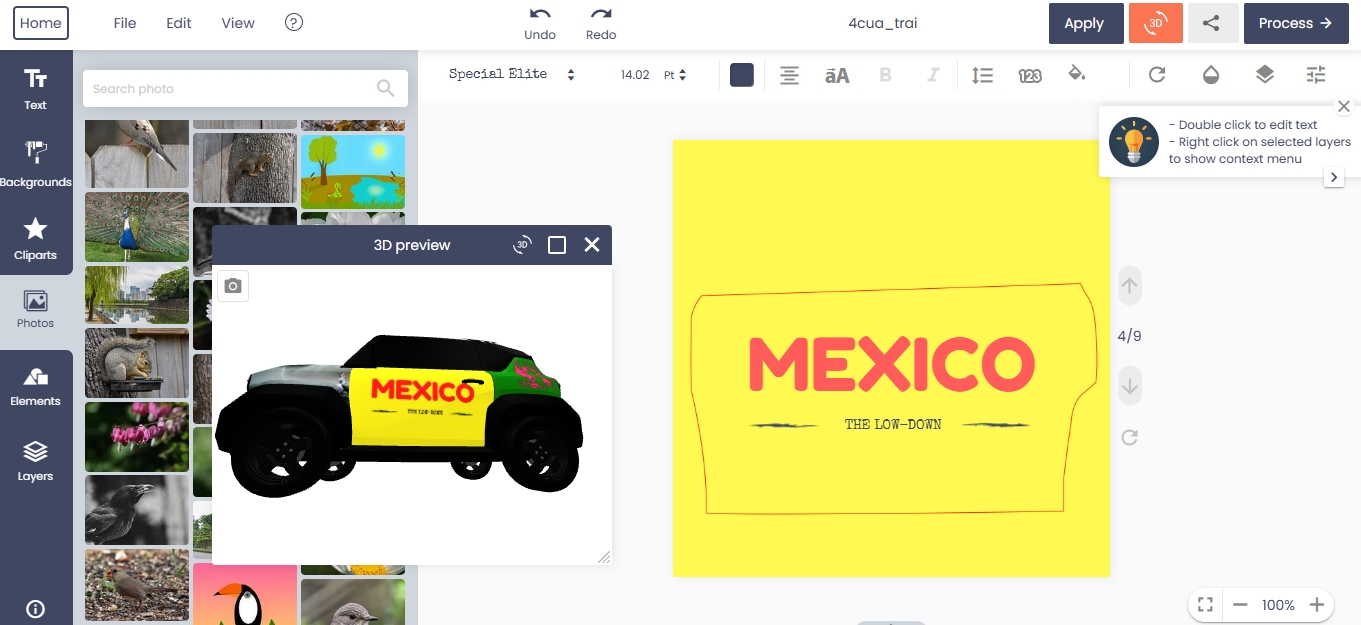The height and width of the screenshot is (625, 1361).
Task: Open the Special Elite font dropdown
Action: click(x=511, y=75)
